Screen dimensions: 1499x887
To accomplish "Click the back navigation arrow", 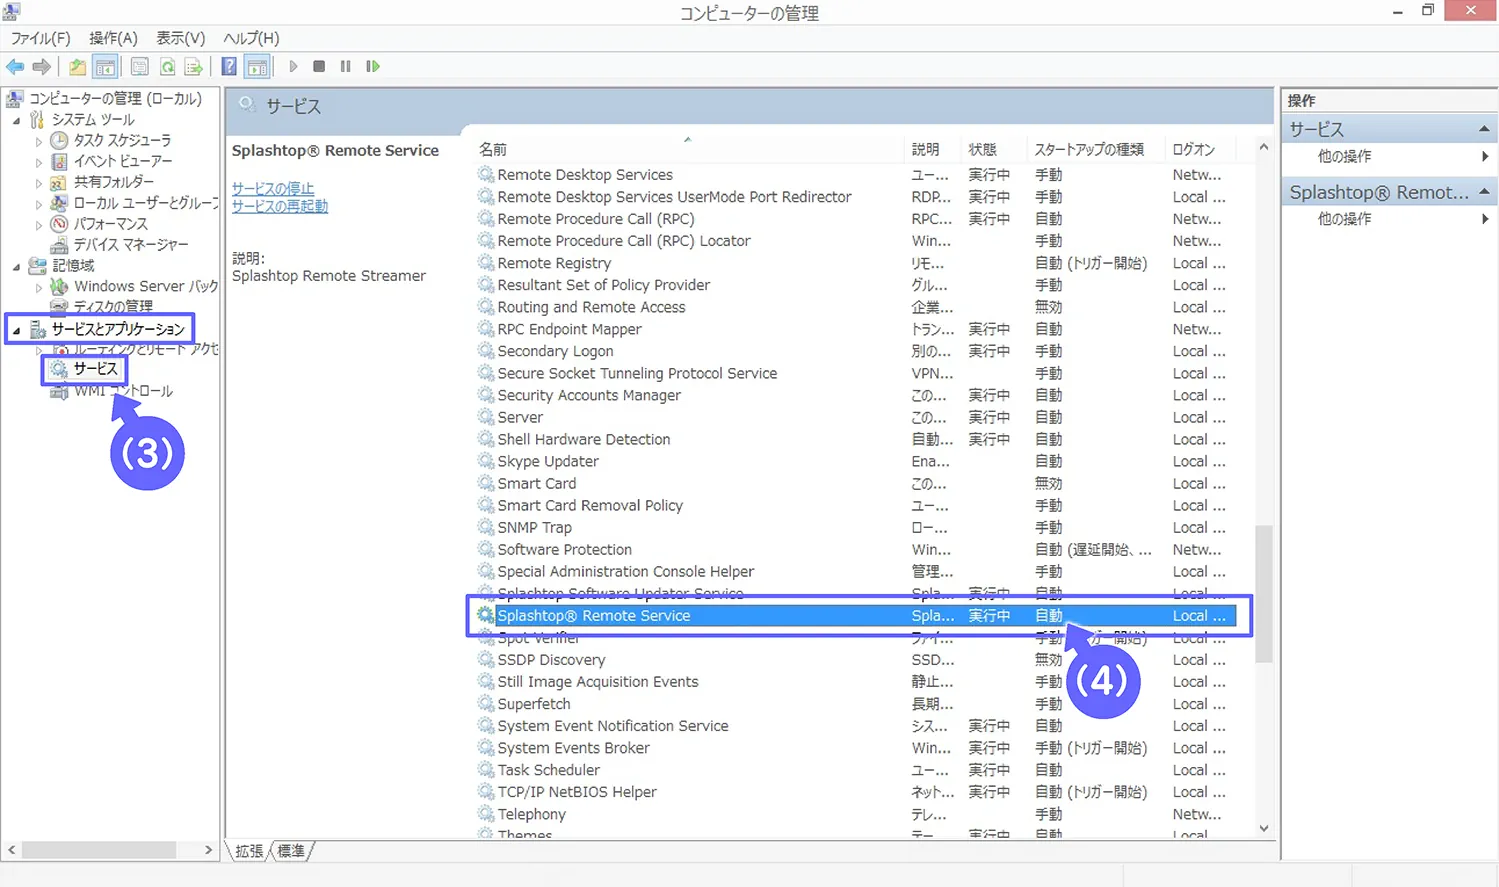I will [15, 66].
